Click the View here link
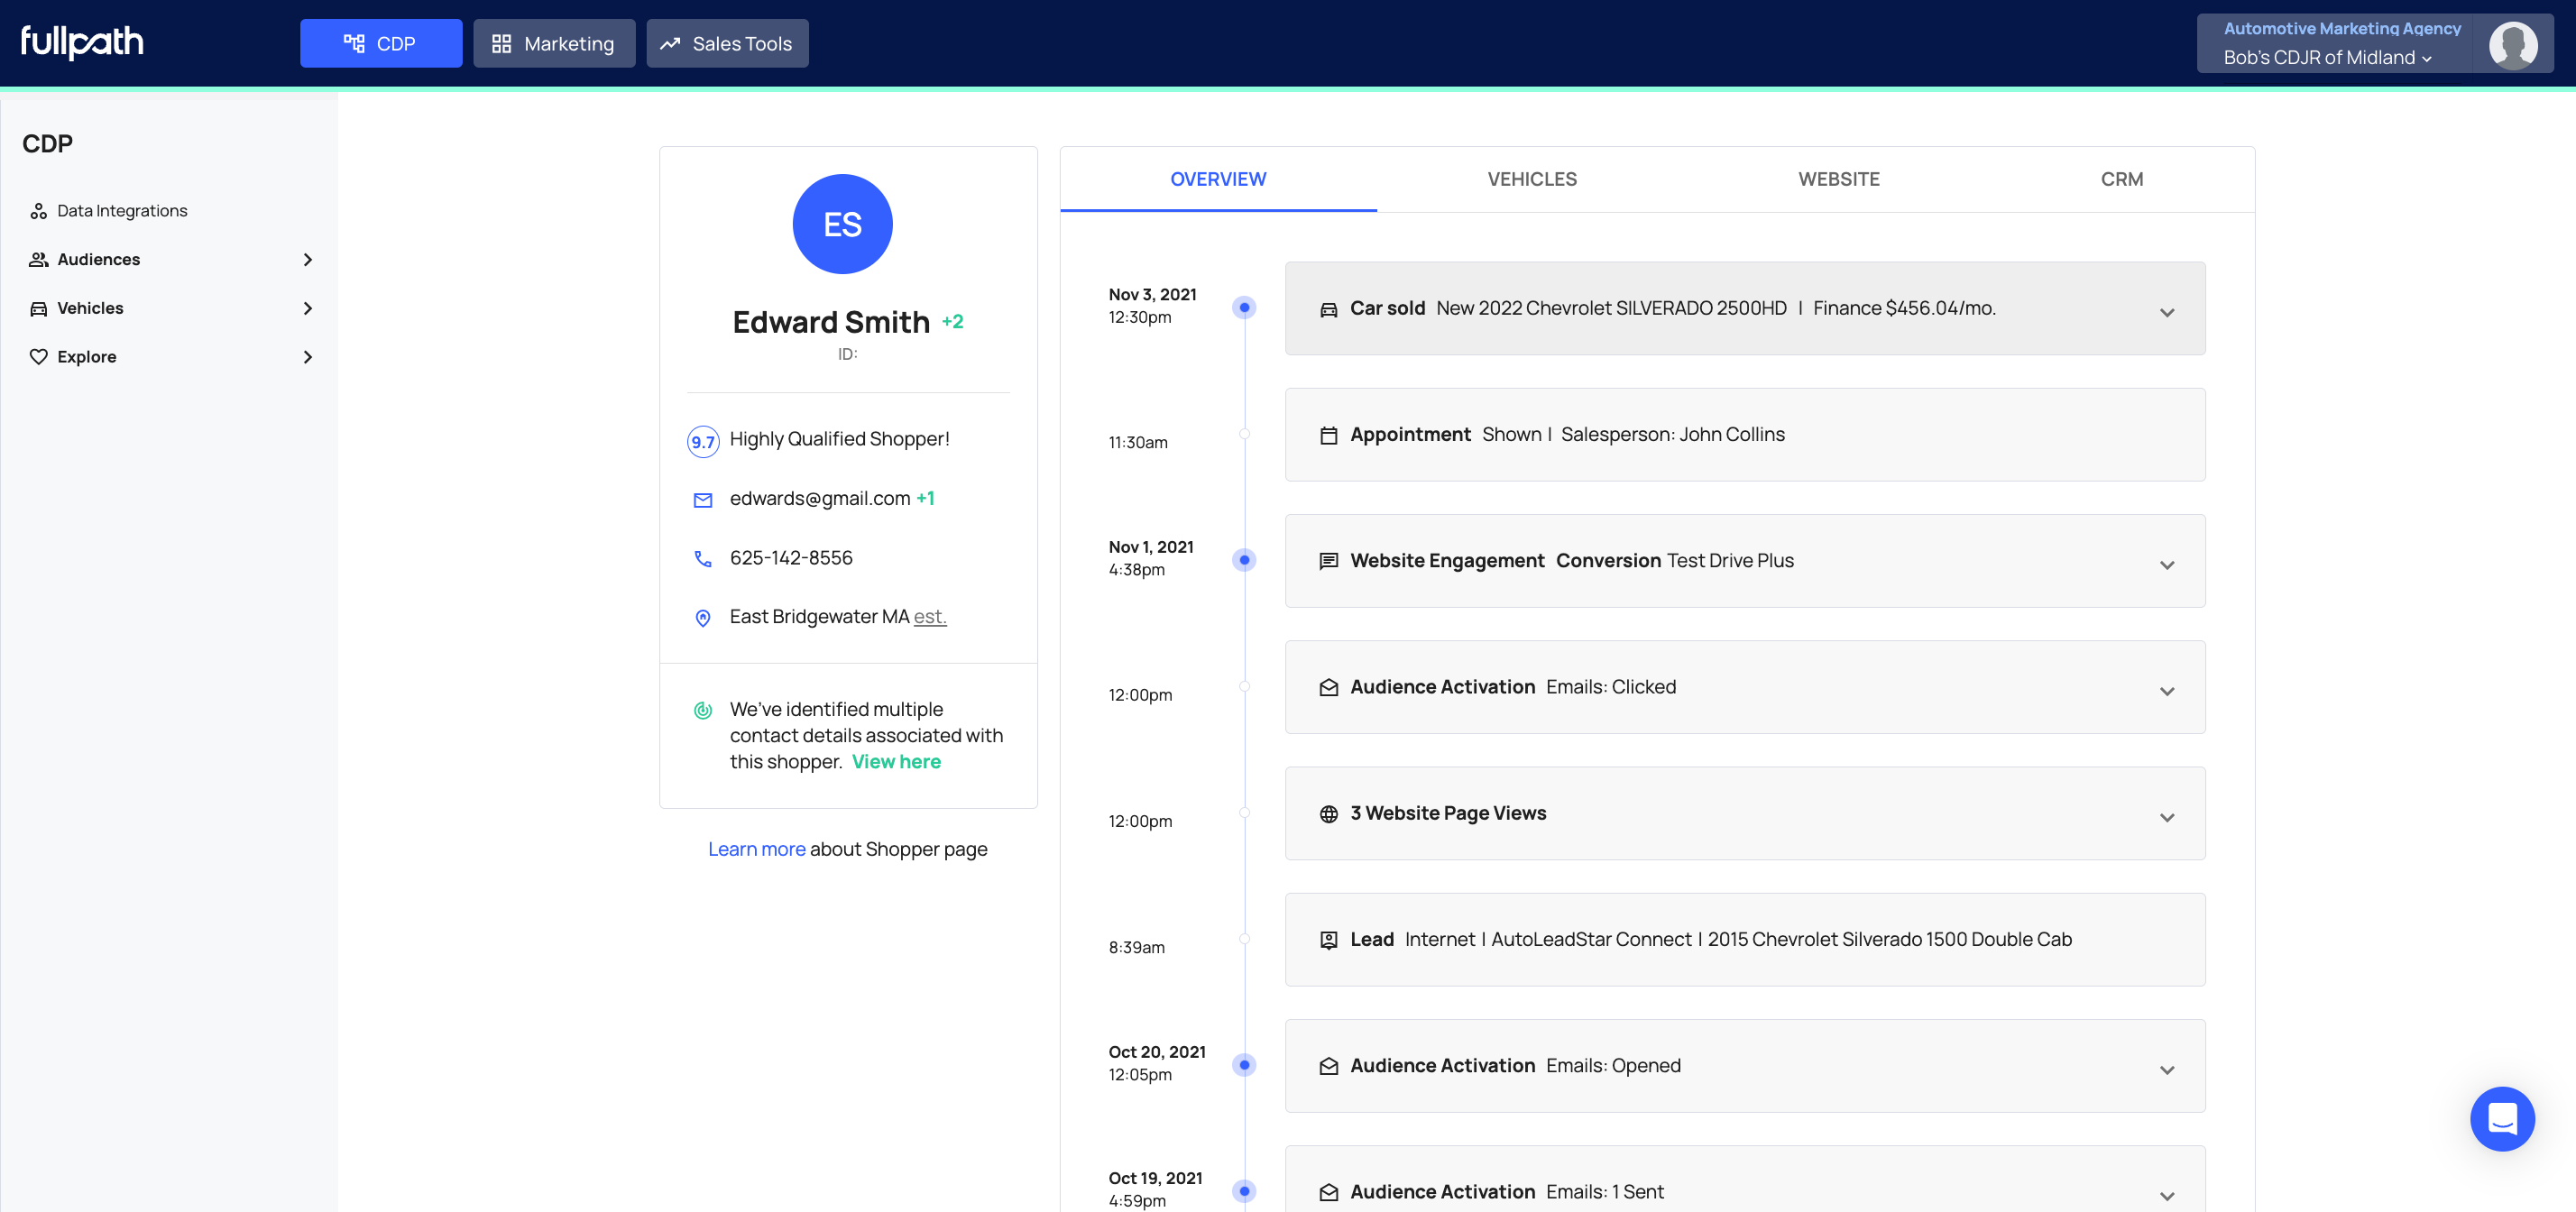This screenshot has height=1212, width=2576. (895, 762)
